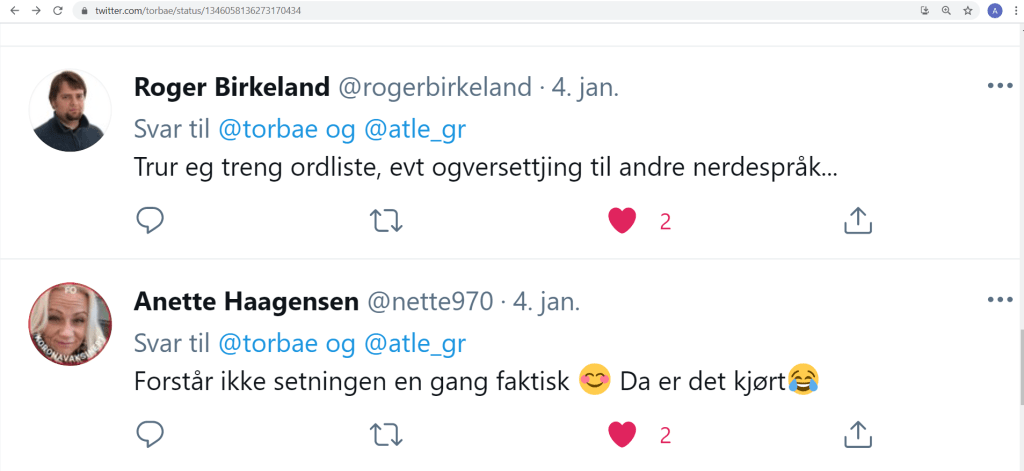Screen dimensions: 1024x471
Task: Unlike Anette Haagensen's tweet with the heart
Action: [x=622, y=433]
